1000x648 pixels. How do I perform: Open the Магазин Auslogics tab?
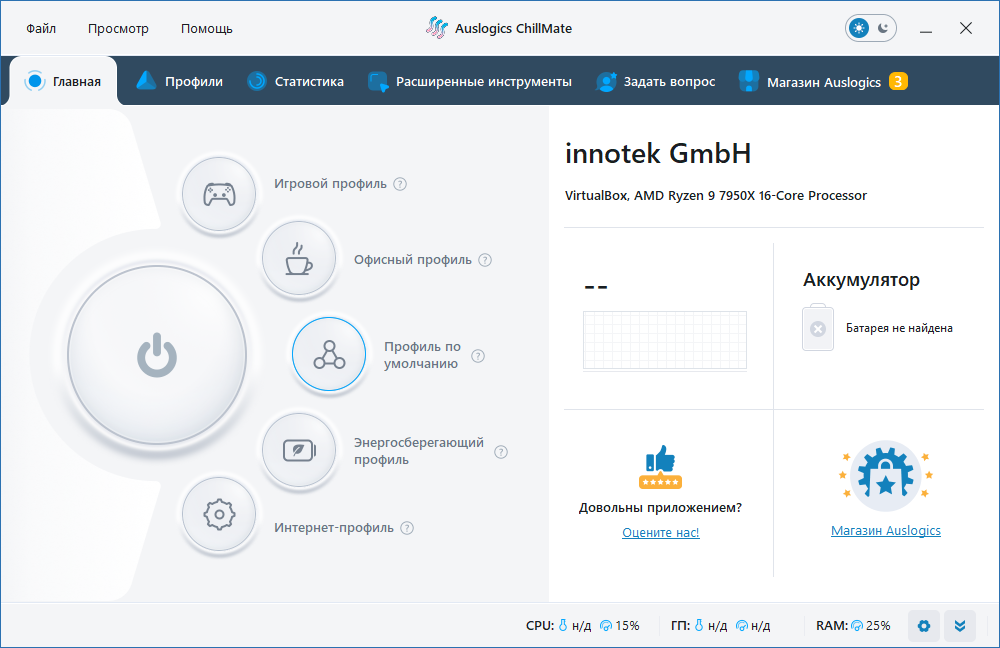[823, 81]
